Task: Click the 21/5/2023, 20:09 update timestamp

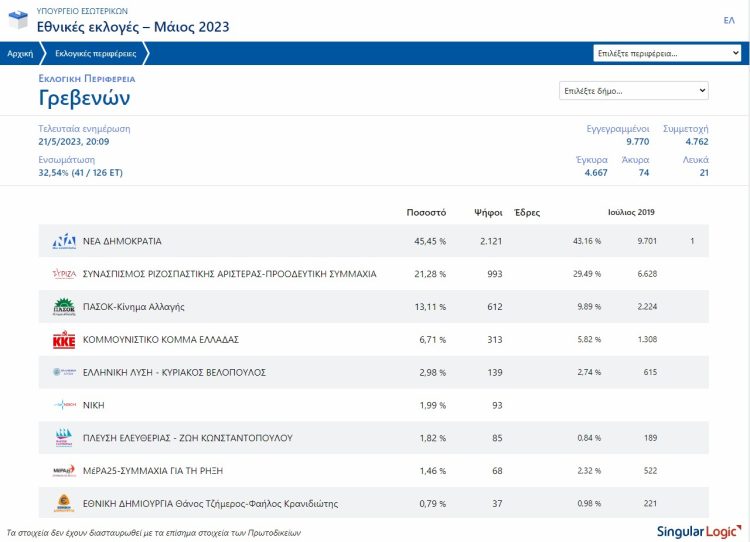Action: tap(74, 142)
